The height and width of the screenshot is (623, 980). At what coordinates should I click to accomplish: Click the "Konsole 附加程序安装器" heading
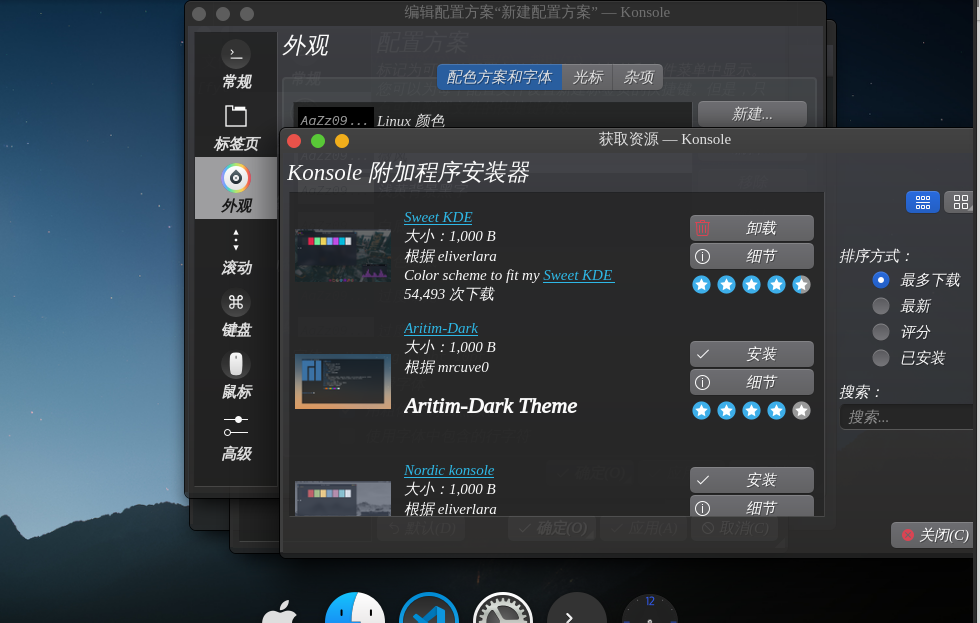[x=408, y=172]
